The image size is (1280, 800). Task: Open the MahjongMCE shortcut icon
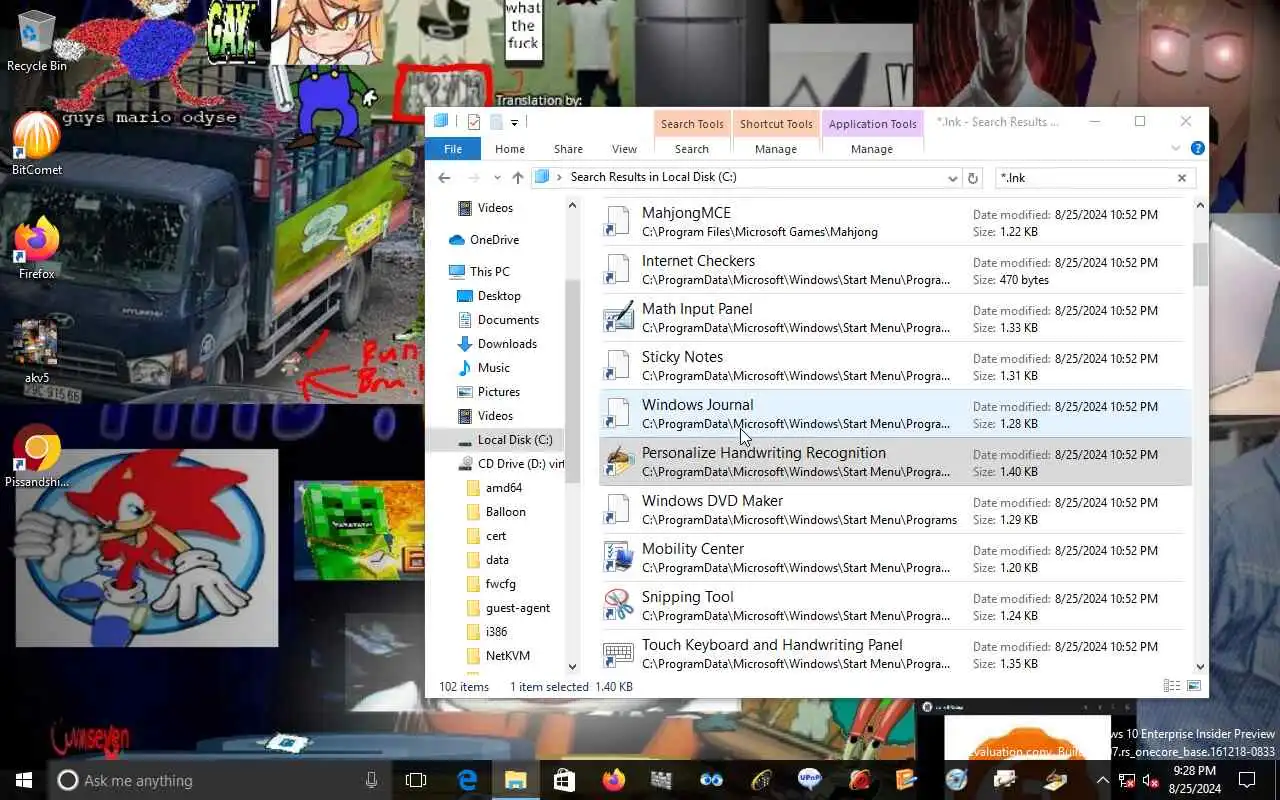click(619, 222)
